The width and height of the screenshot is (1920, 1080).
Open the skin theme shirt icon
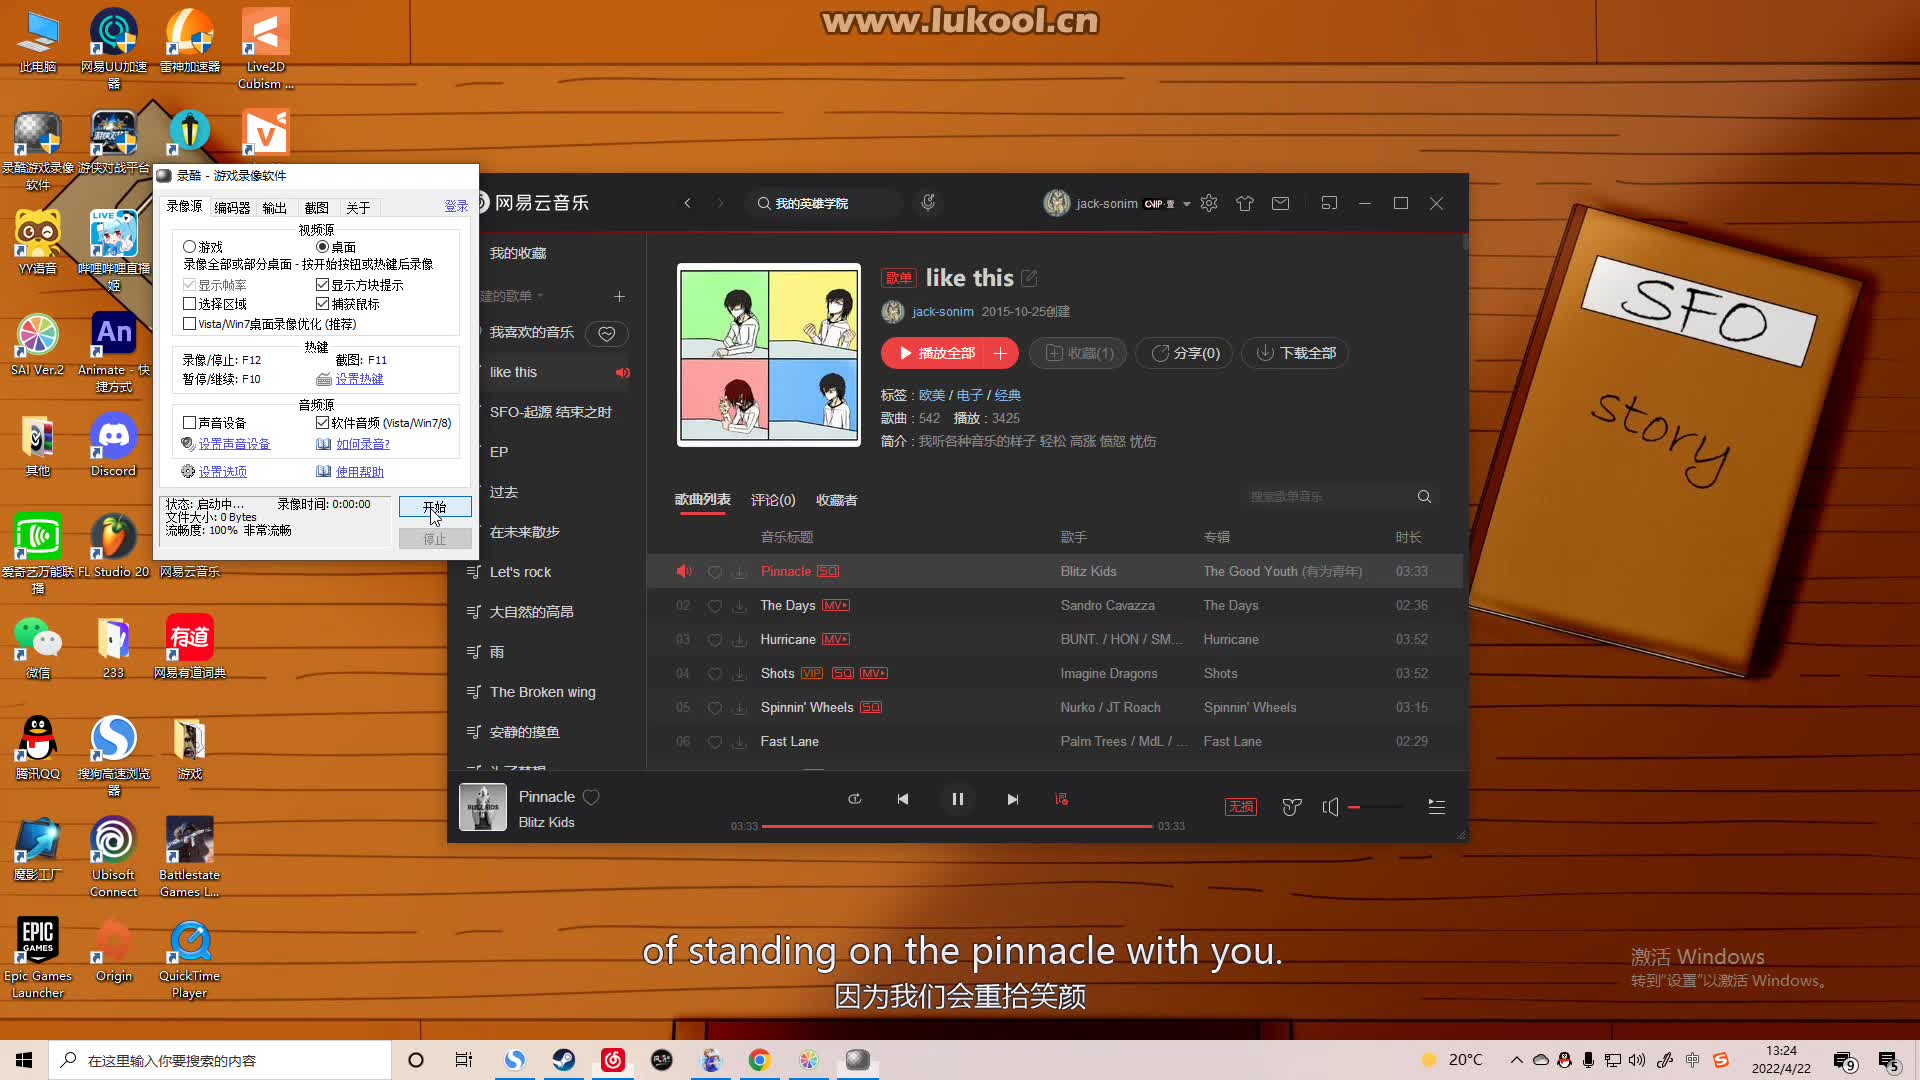1245,203
